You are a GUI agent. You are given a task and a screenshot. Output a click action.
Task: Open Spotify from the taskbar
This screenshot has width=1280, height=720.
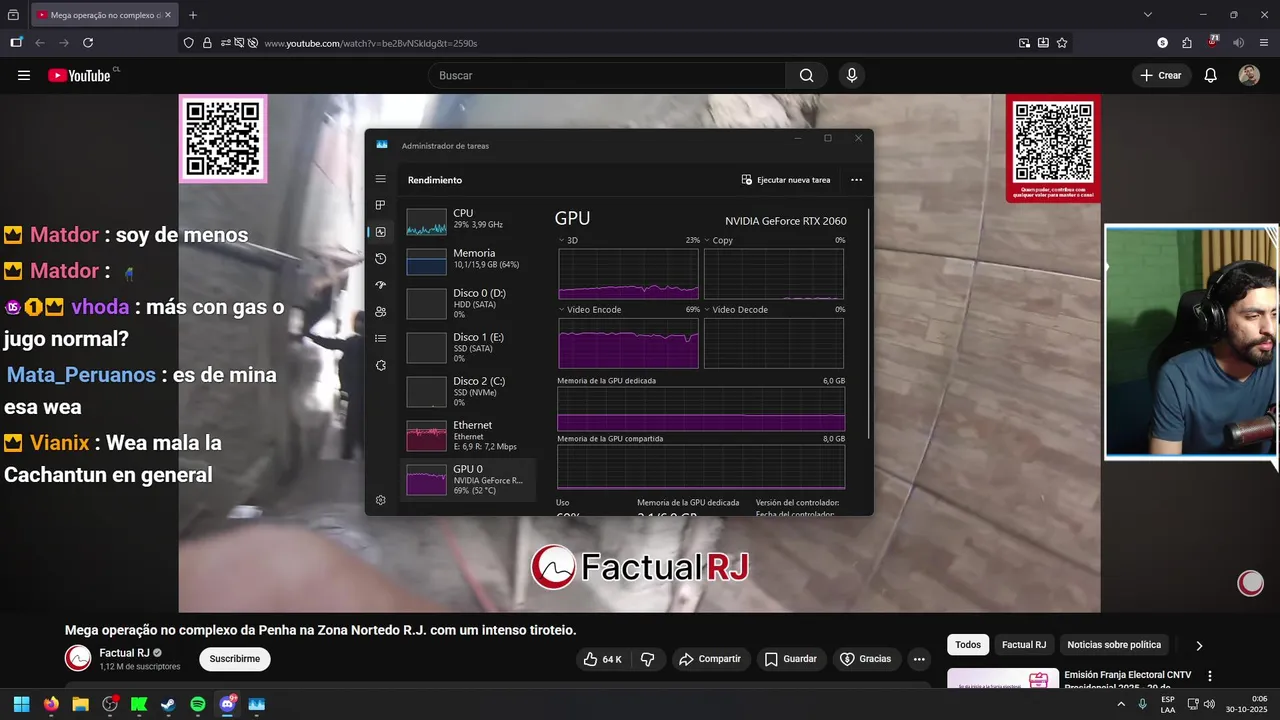pos(198,704)
